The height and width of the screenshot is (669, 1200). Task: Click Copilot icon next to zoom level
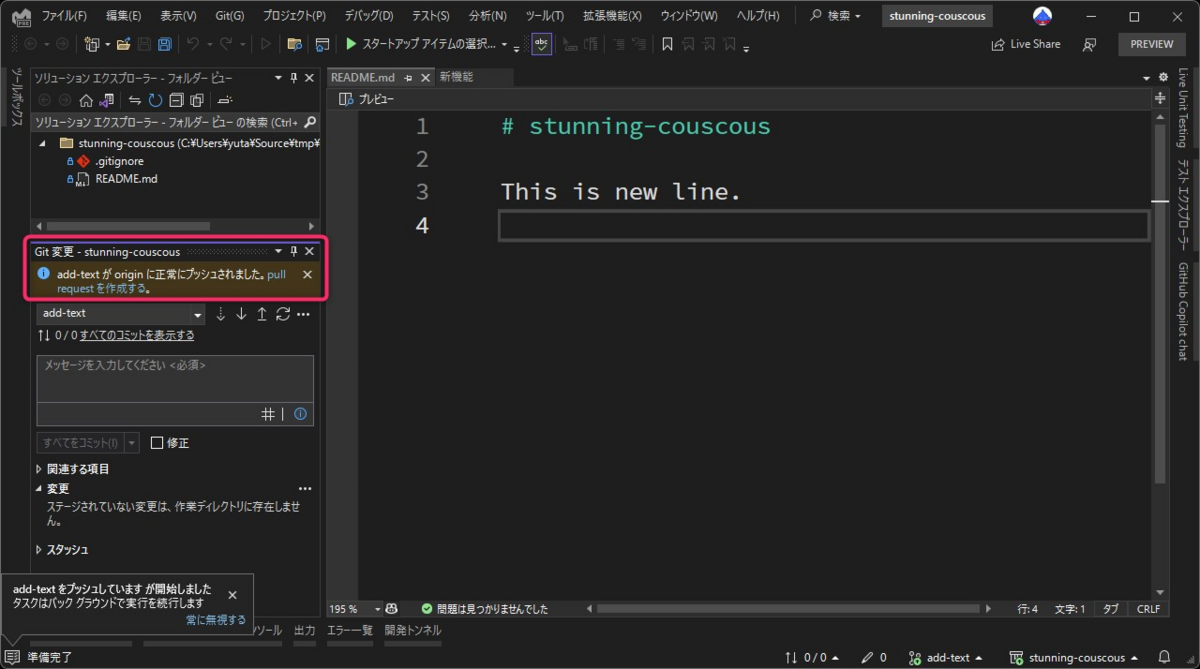pos(393,608)
